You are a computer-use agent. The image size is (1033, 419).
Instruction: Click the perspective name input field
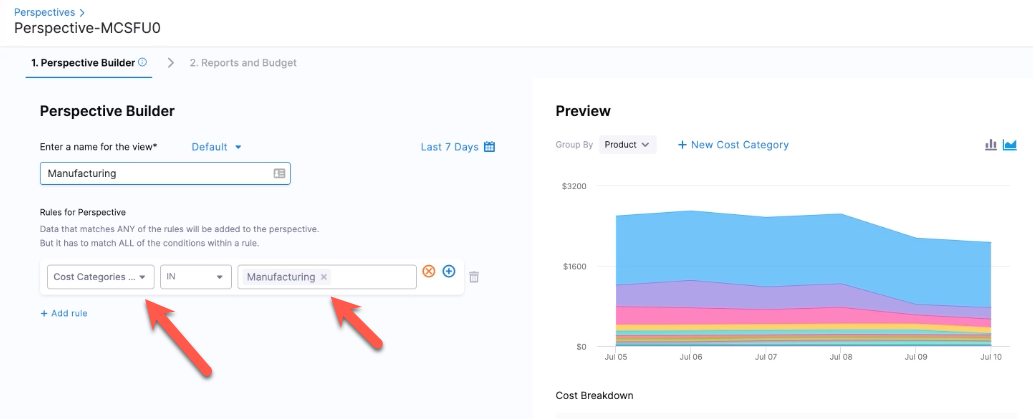click(x=155, y=173)
